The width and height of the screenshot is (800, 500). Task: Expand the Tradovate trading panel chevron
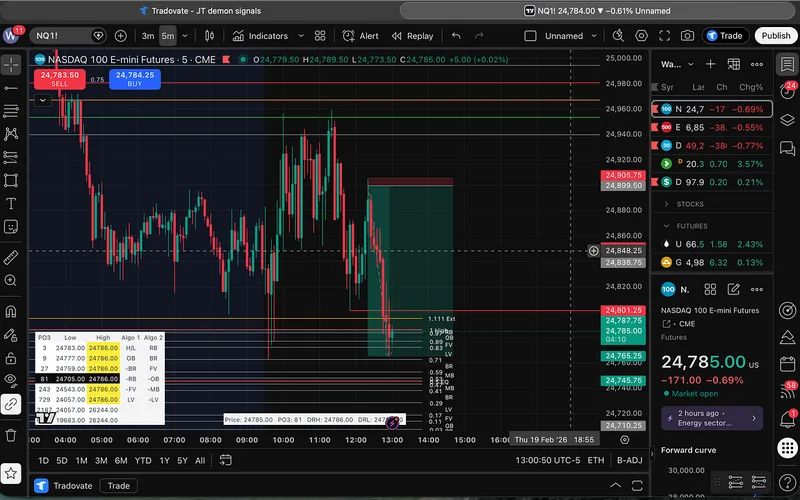click(615, 485)
